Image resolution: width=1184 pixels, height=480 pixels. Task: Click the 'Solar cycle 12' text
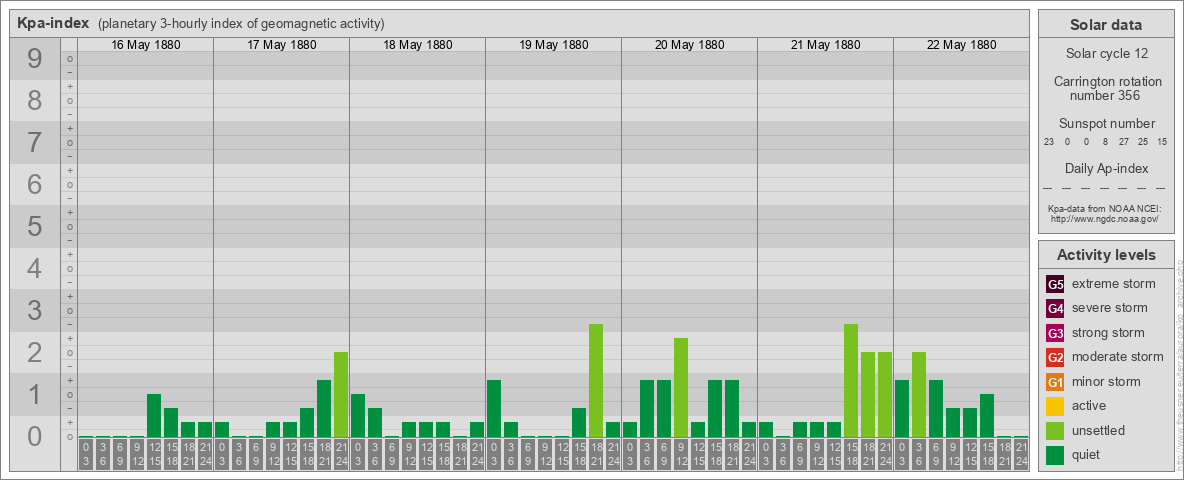[1106, 54]
